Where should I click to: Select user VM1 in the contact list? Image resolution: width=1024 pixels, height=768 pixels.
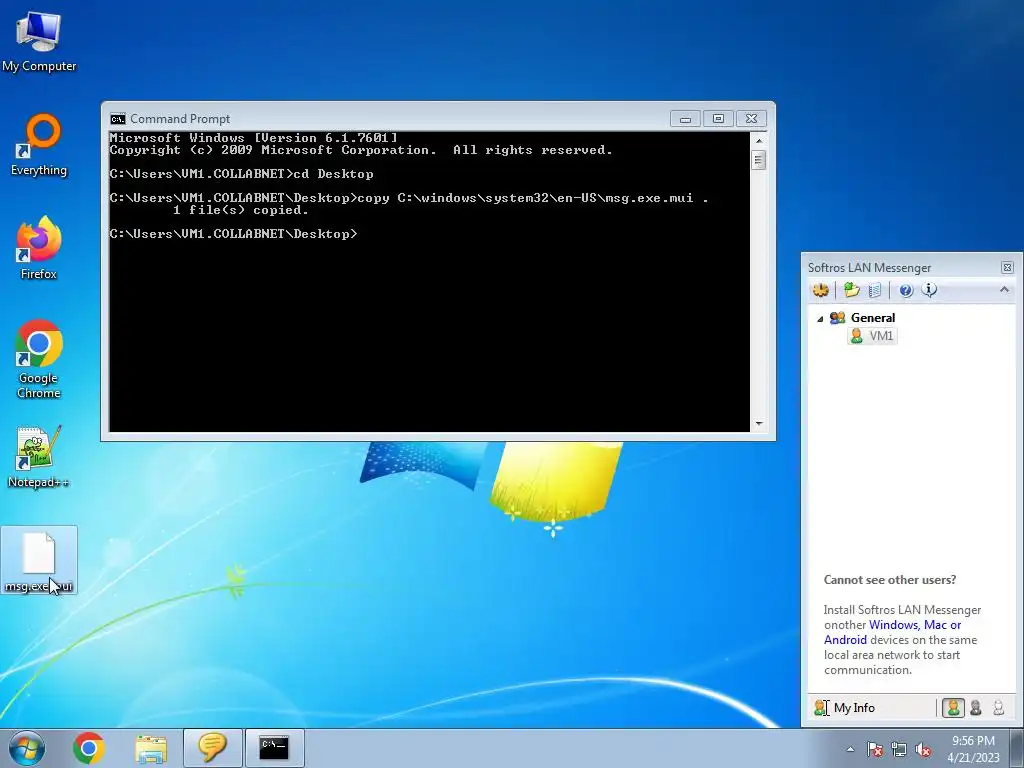click(872, 336)
